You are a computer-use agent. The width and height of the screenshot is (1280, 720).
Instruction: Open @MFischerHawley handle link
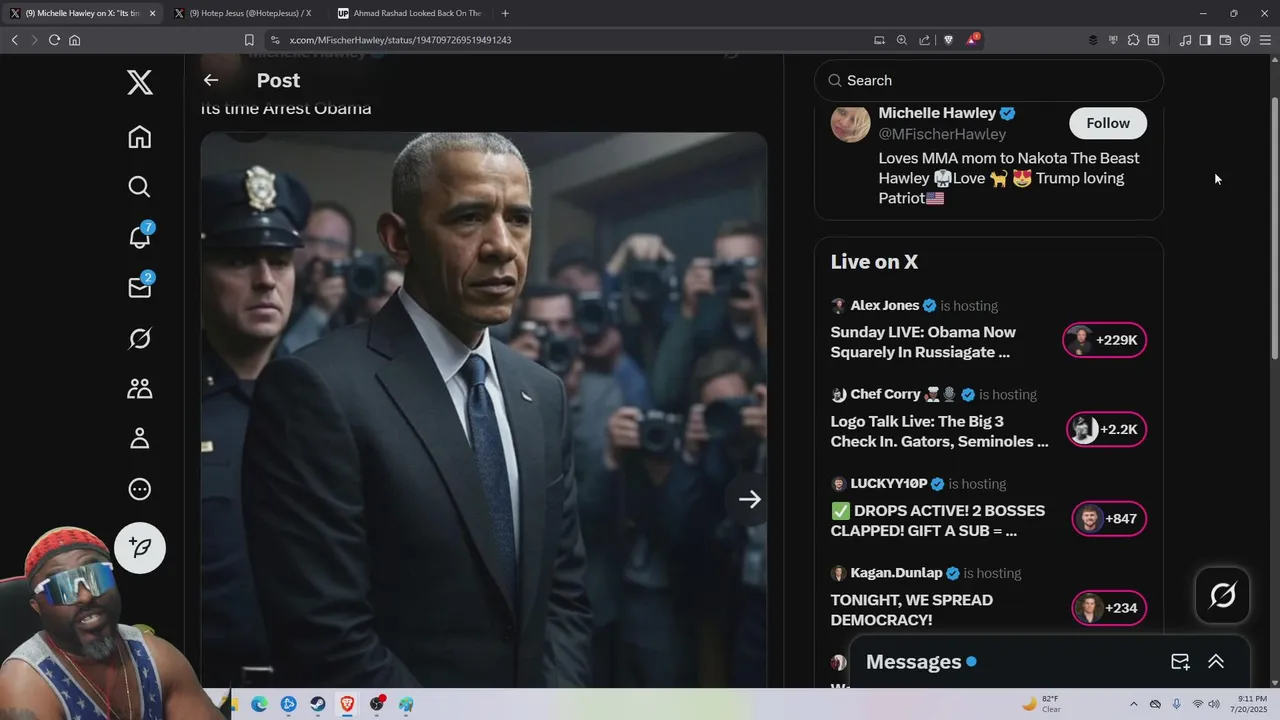tap(942, 134)
